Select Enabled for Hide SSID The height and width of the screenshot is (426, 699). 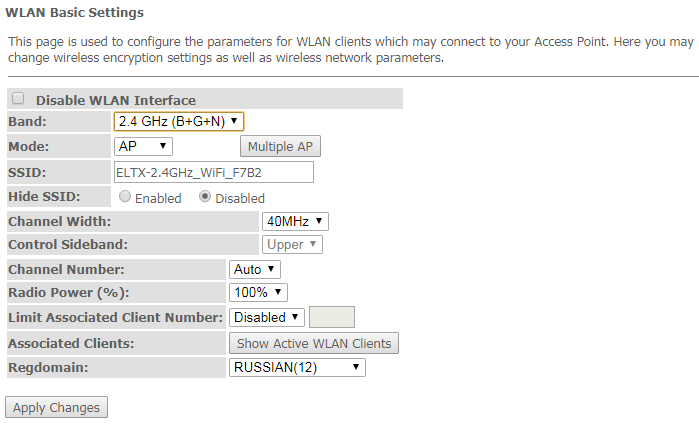click(x=125, y=197)
